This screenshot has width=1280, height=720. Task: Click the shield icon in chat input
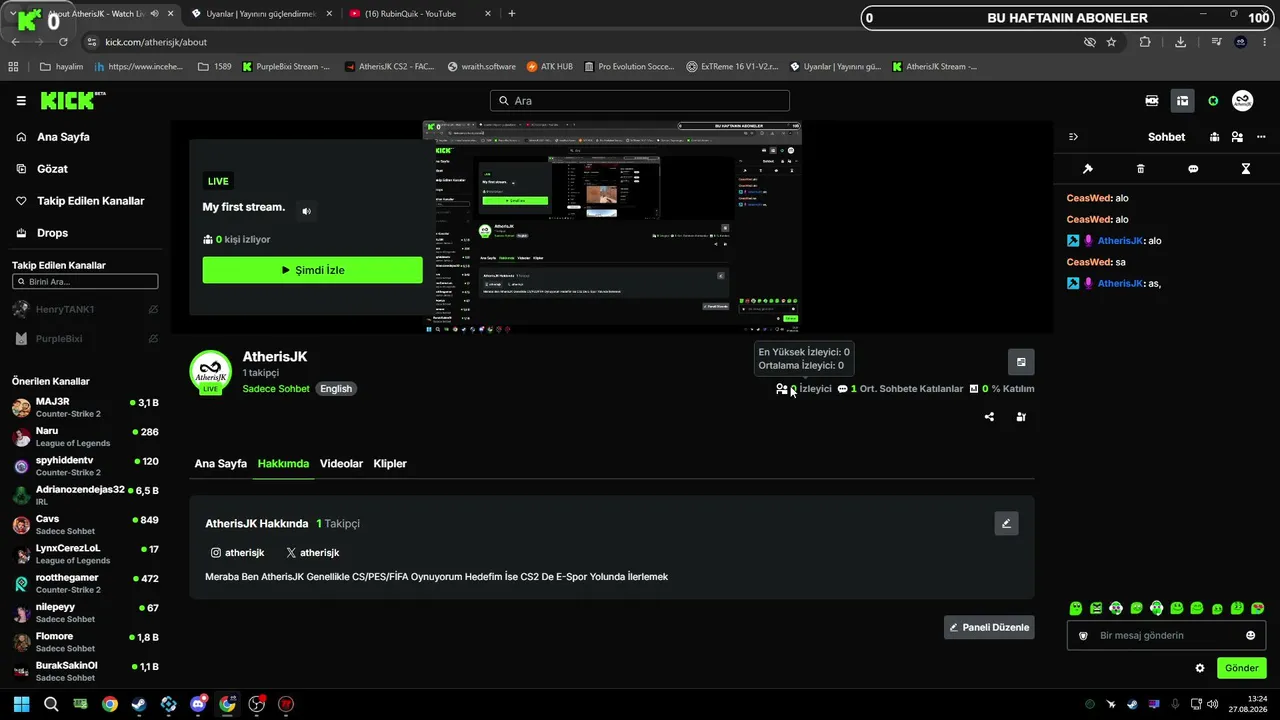pos(1083,636)
